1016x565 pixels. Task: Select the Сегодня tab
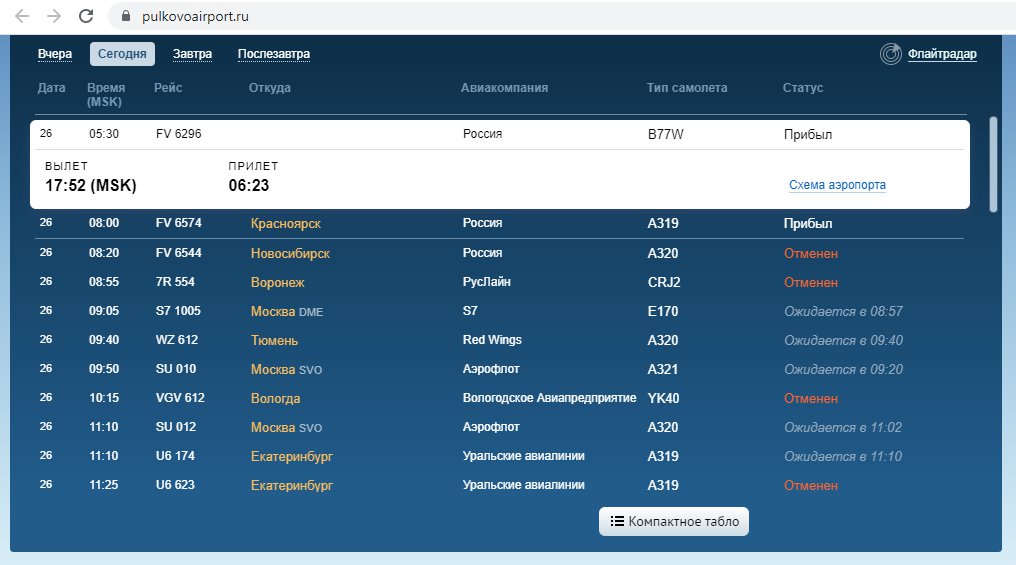pos(122,54)
